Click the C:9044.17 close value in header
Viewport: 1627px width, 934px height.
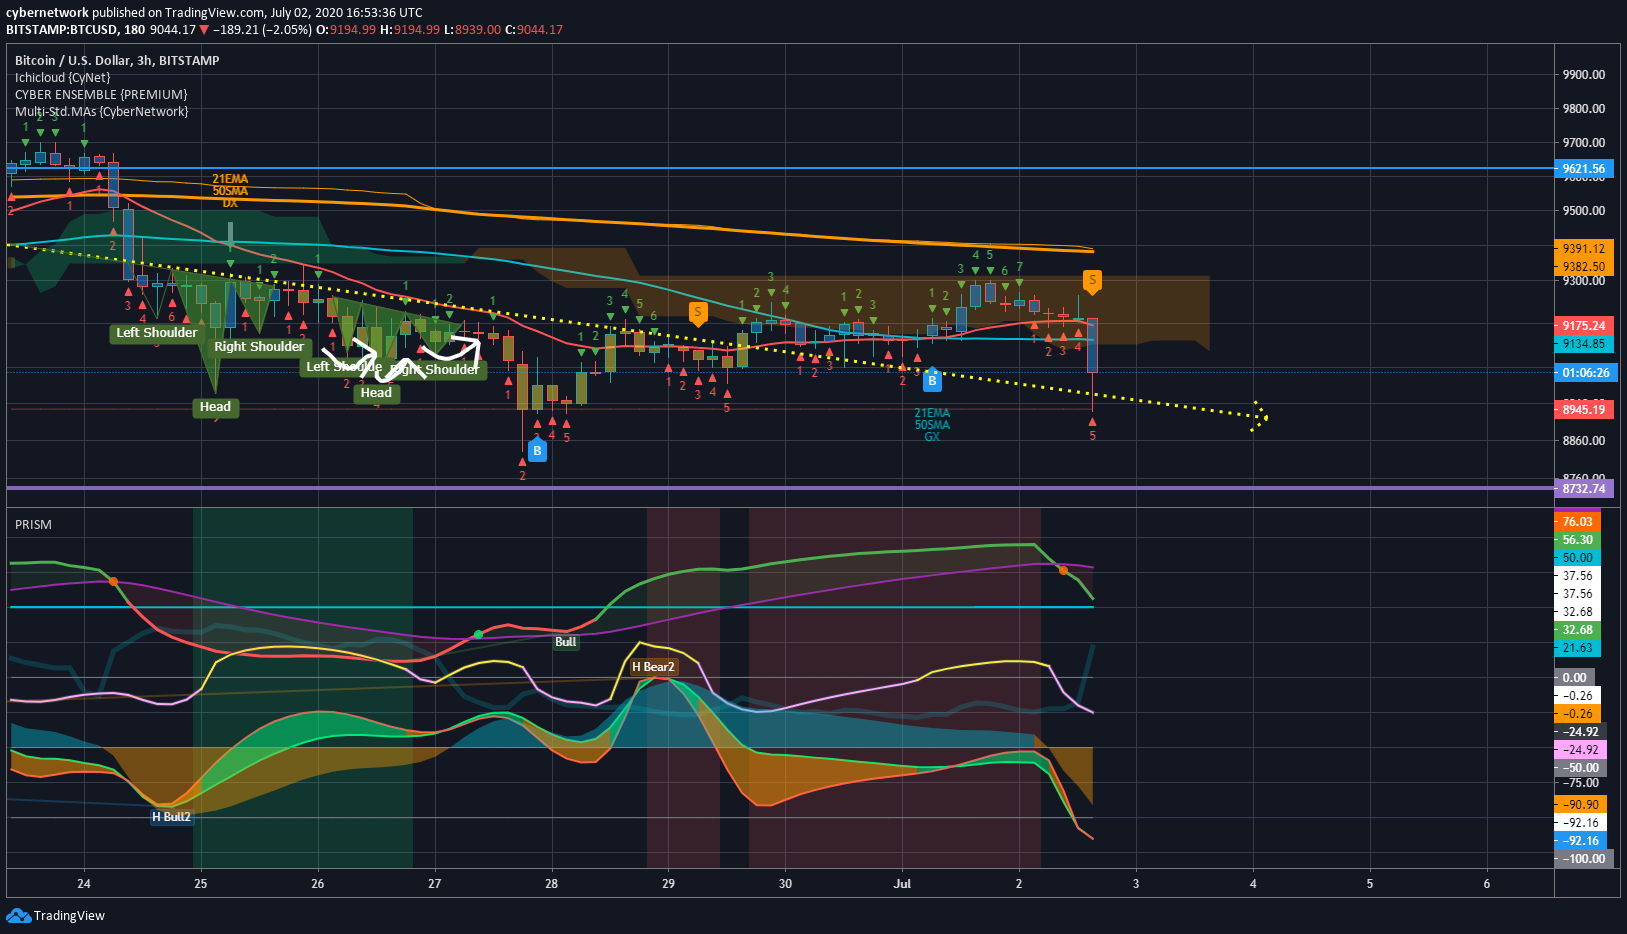(x=533, y=30)
